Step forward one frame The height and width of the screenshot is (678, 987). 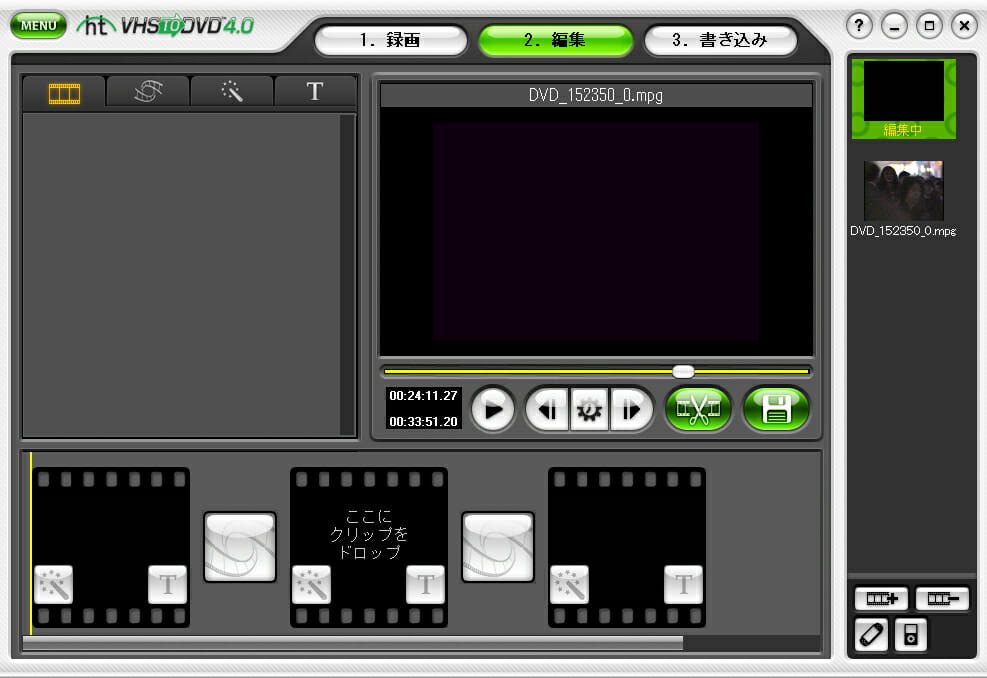pyautogui.click(x=631, y=410)
